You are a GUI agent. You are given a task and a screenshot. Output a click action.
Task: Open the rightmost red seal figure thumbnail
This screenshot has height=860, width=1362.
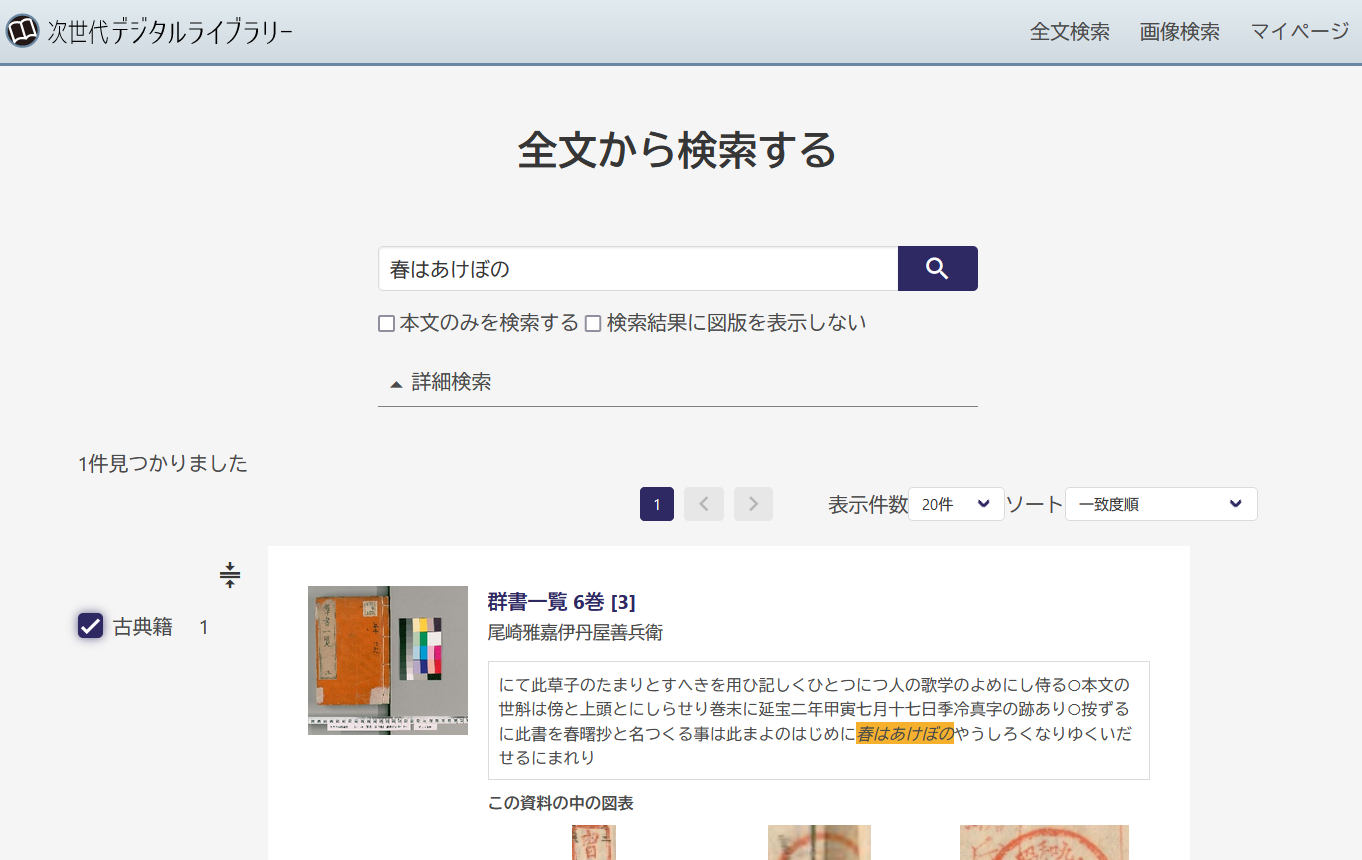tap(1044, 842)
